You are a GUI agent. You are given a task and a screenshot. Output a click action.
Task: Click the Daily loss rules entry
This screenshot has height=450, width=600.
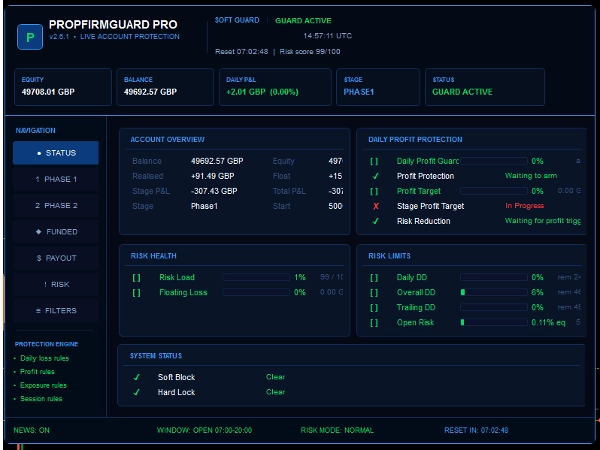(44, 359)
